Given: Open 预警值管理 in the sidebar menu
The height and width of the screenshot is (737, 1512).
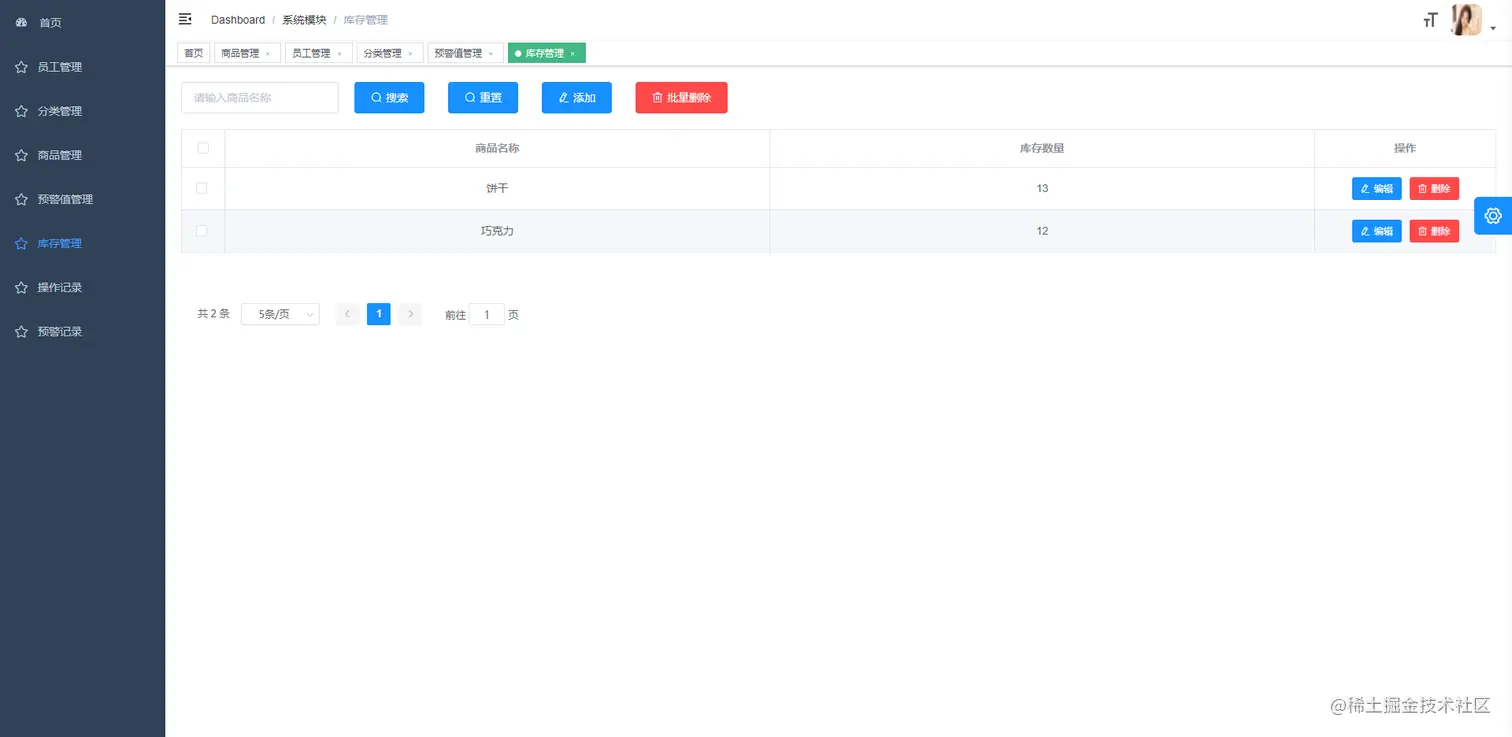Looking at the screenshot, I should coord(82,199).
